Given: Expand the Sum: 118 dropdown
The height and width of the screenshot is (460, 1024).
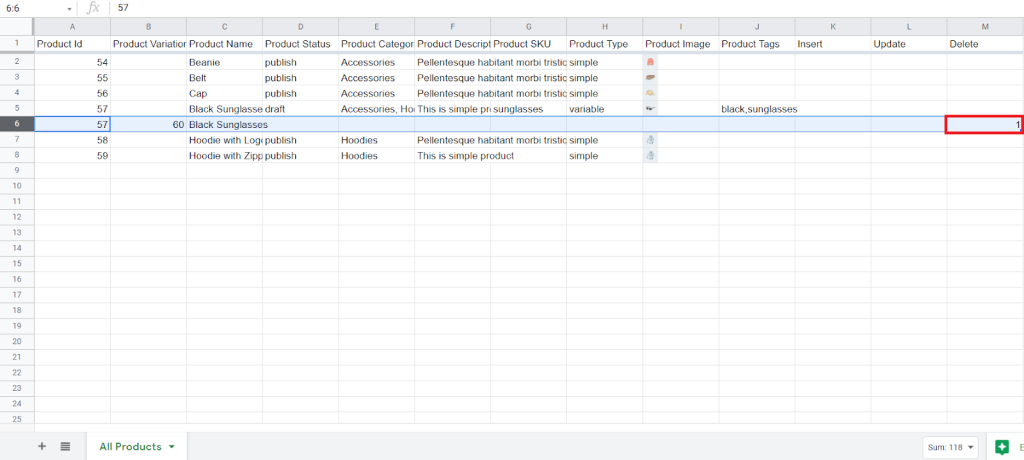Looking at the screenshot, I should click(x=969, y=448).
